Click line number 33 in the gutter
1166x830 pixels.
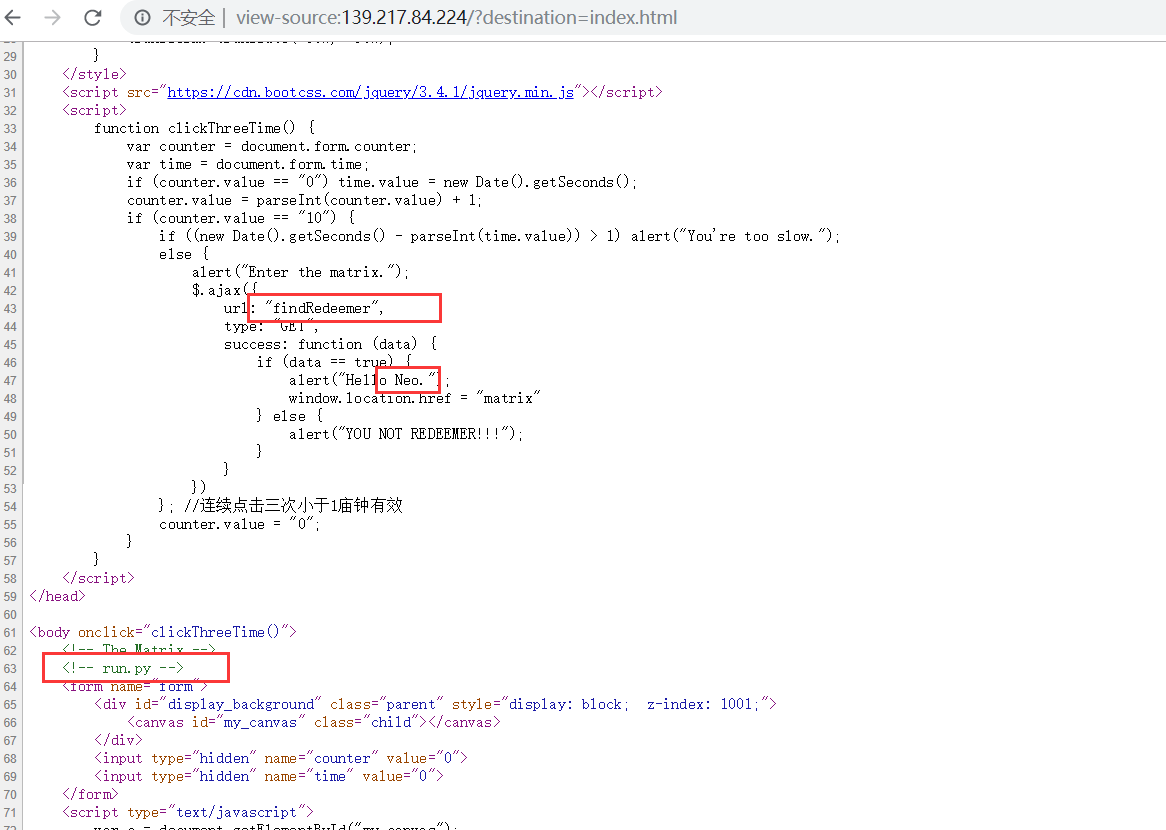point(10,128)
